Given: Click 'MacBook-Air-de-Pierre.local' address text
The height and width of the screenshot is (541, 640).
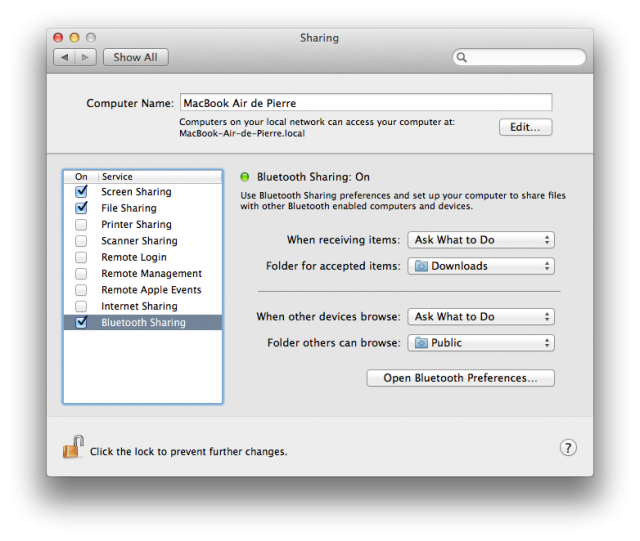Looking at the screenshot, I should click(242, 134).
